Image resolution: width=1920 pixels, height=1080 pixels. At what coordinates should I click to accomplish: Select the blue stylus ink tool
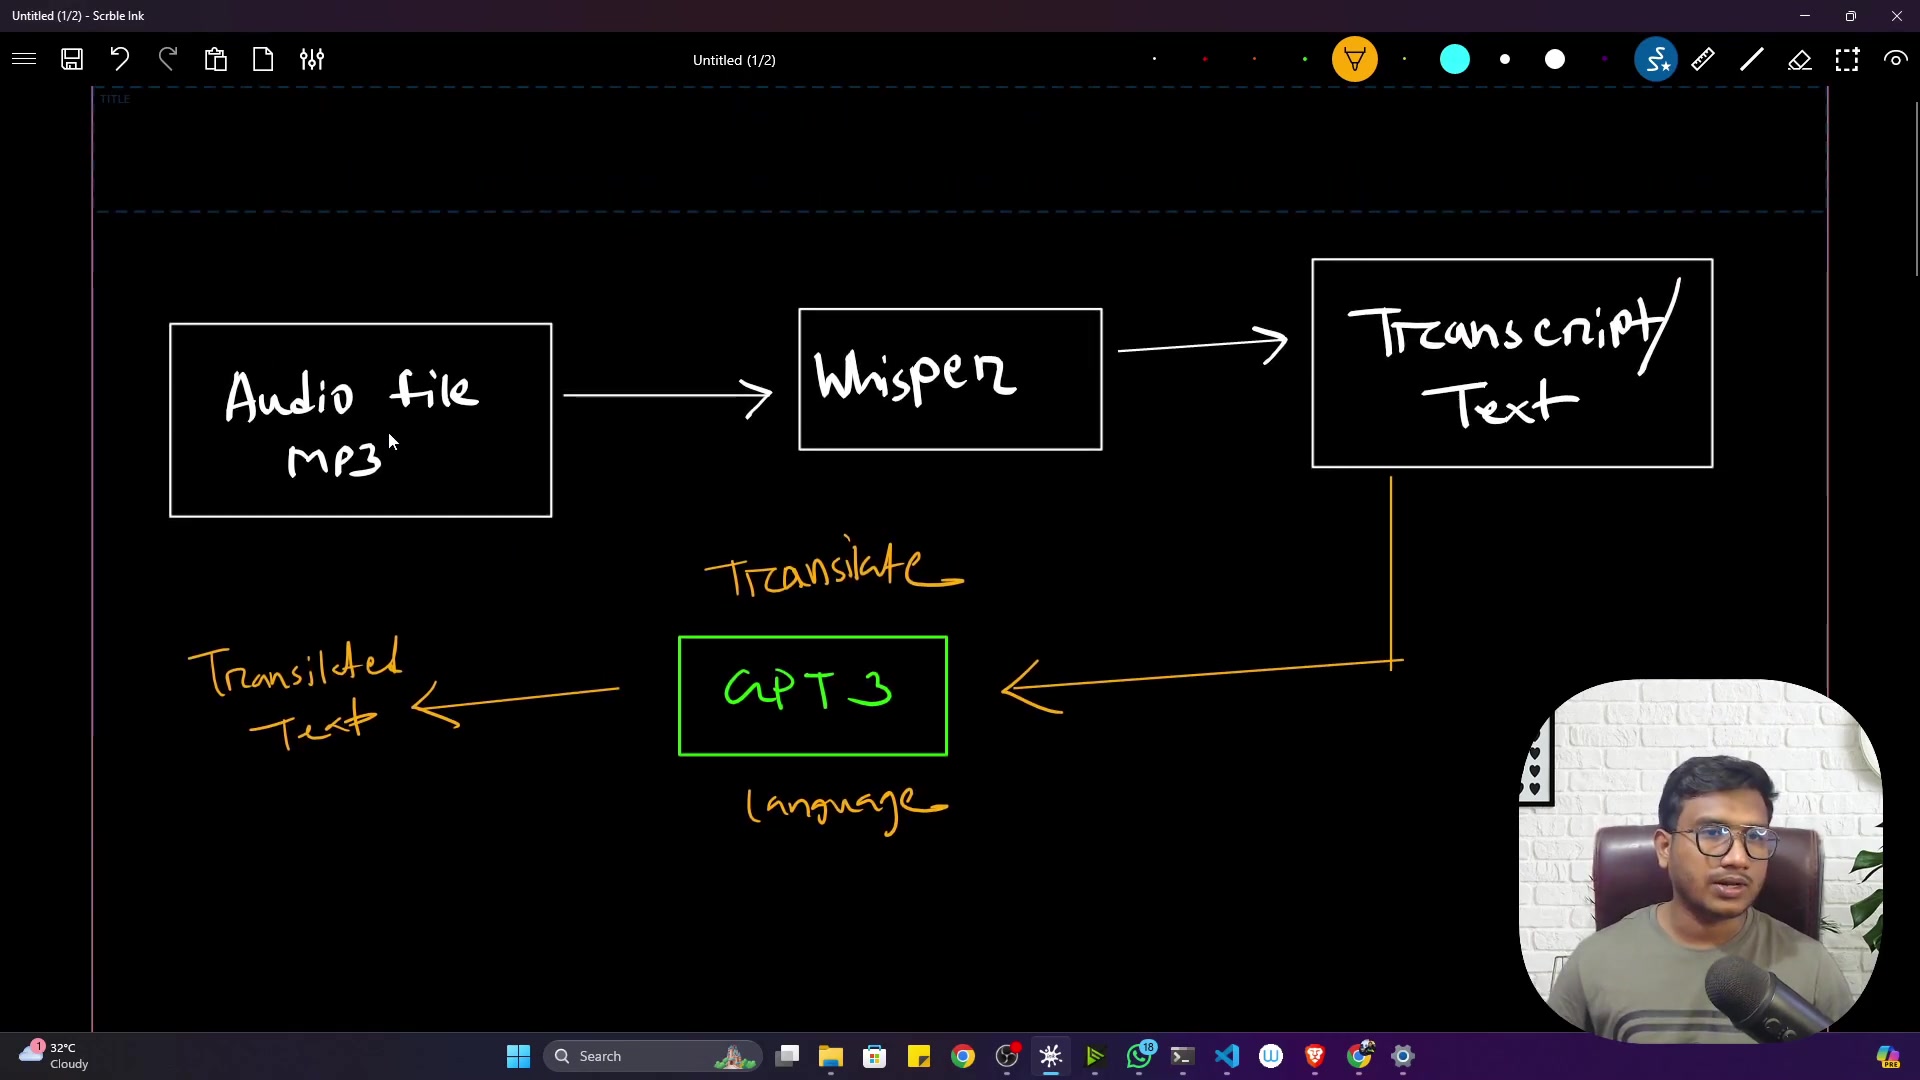(1656, 59)
